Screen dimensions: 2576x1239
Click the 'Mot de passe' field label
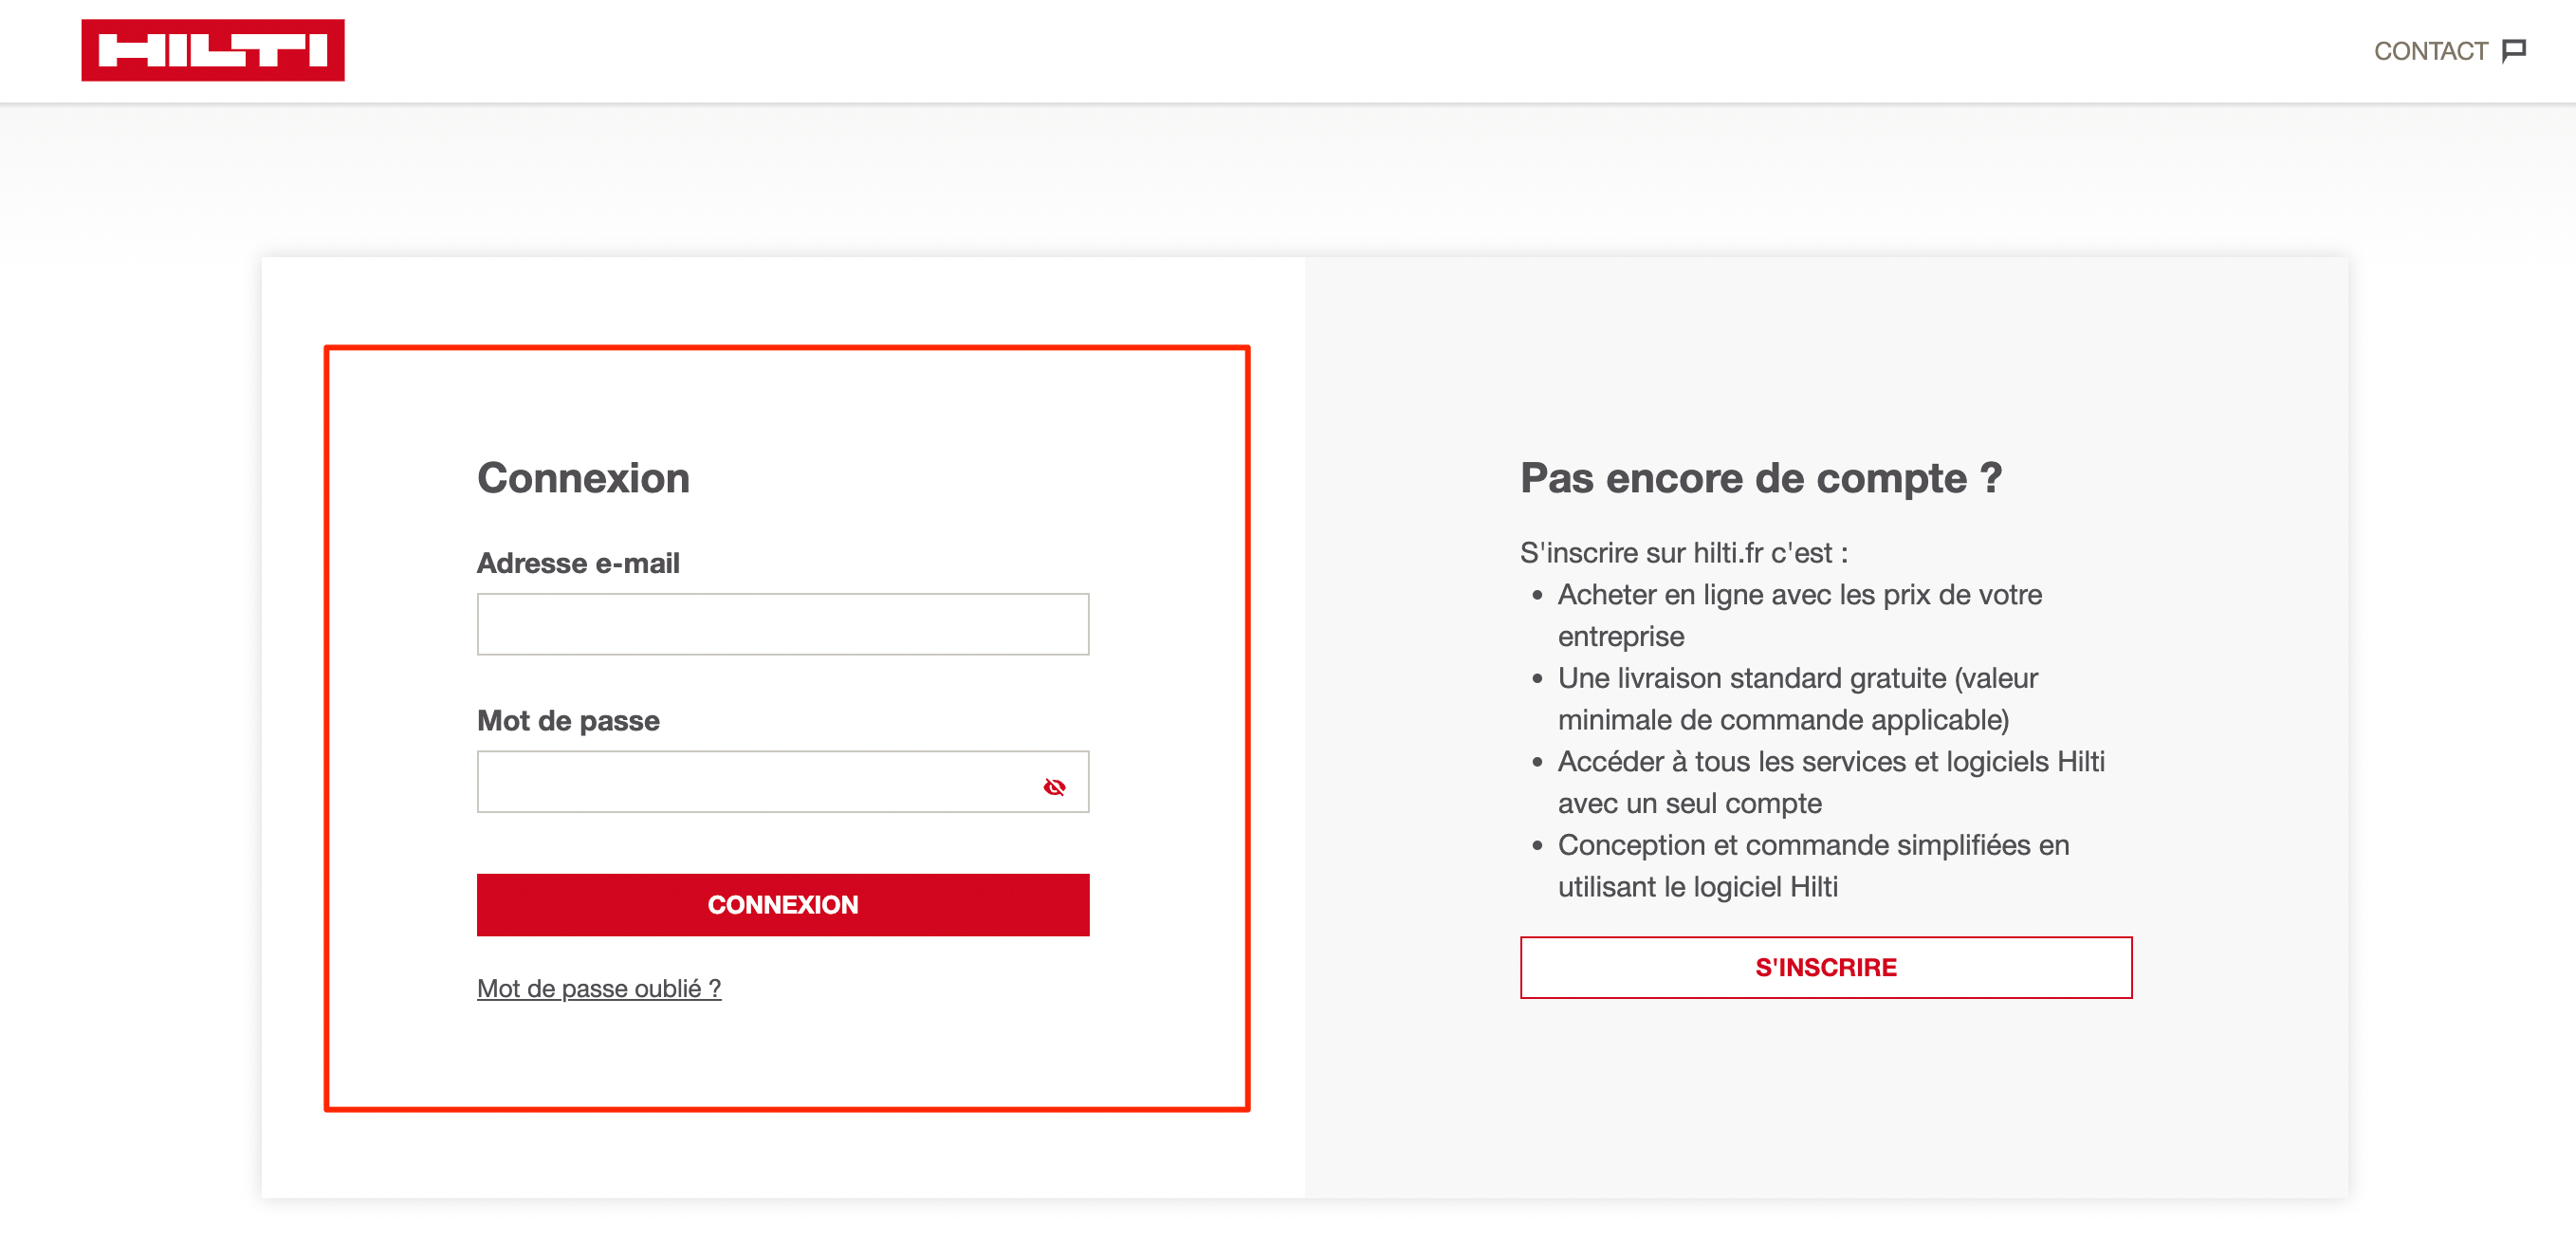pos(568,721)
